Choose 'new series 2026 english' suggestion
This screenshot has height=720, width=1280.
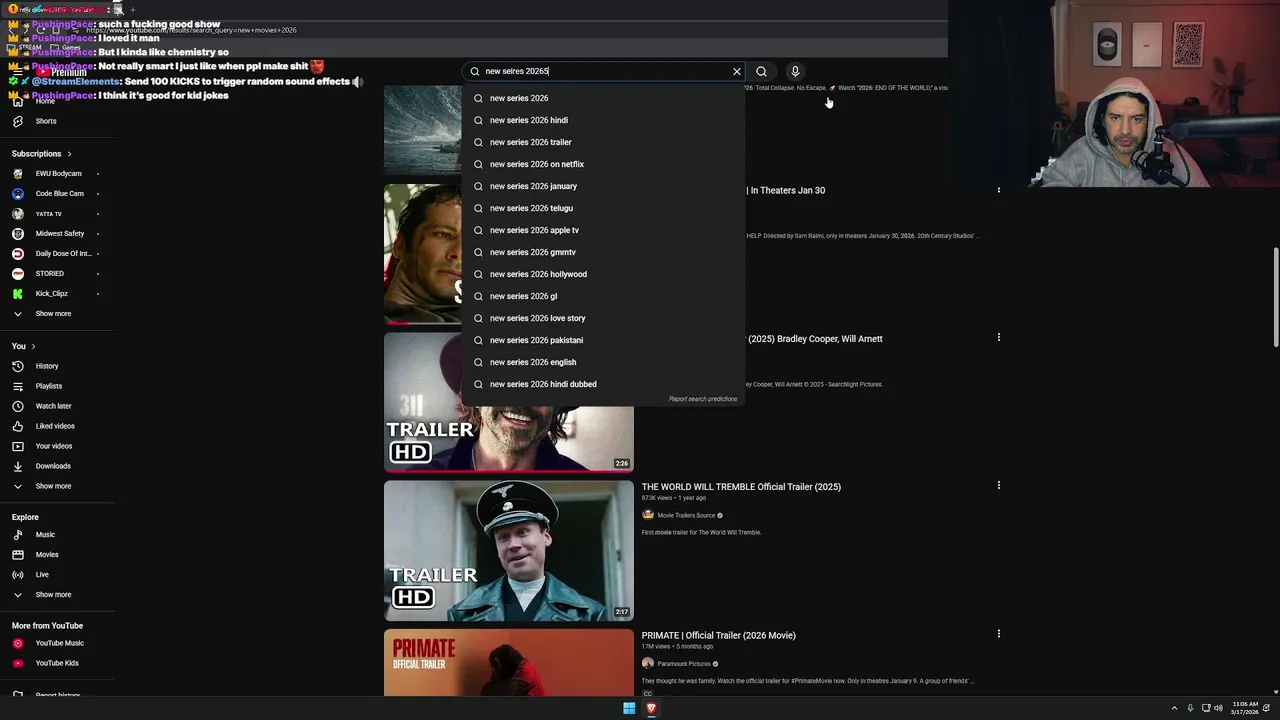click(x=604, y=362)
